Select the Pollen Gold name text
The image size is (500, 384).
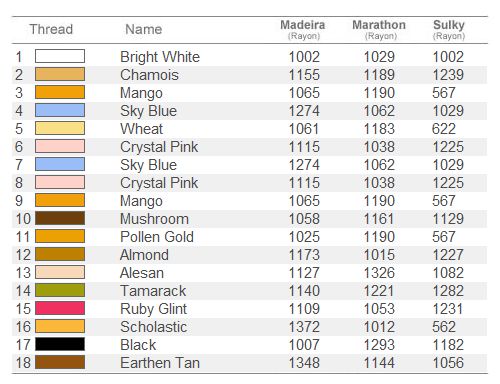157,237
